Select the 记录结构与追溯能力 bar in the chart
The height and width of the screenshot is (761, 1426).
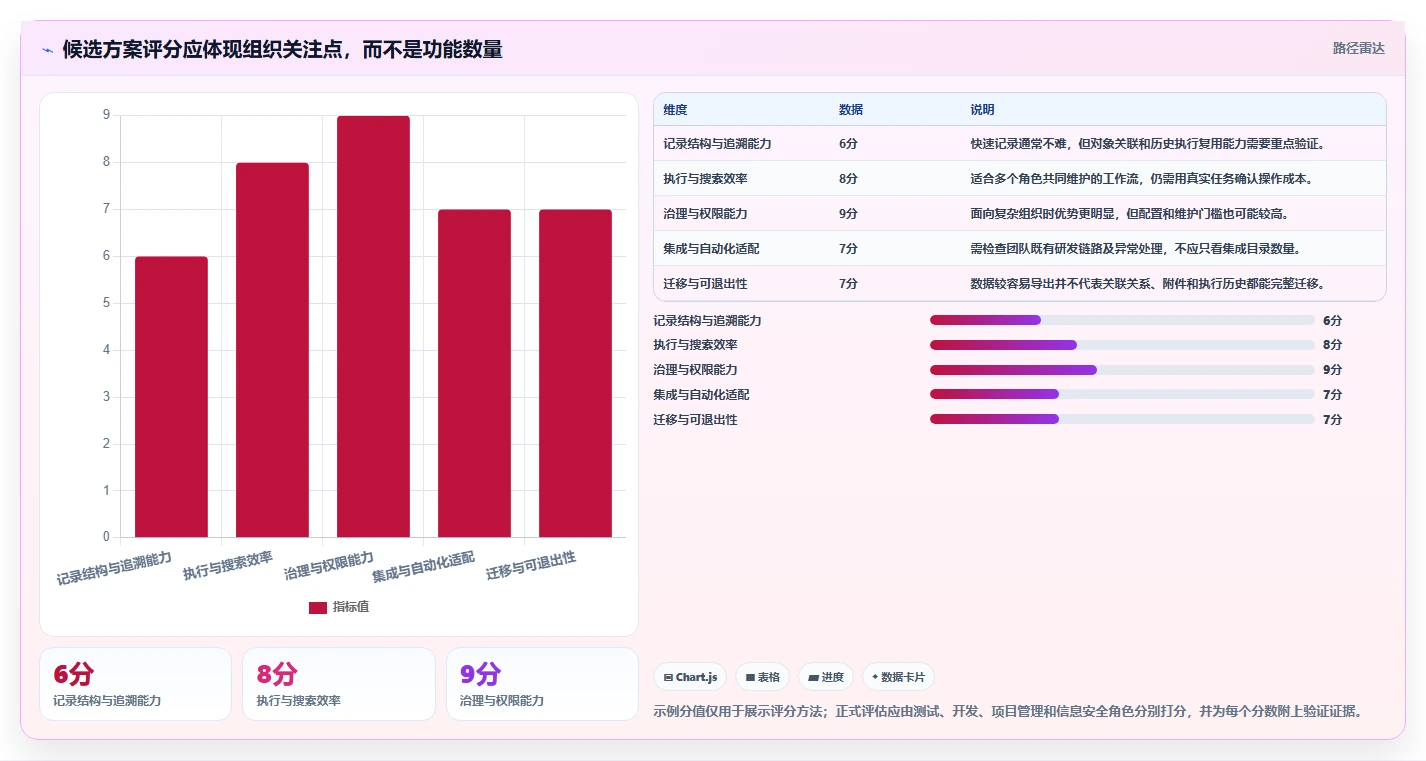171,397
